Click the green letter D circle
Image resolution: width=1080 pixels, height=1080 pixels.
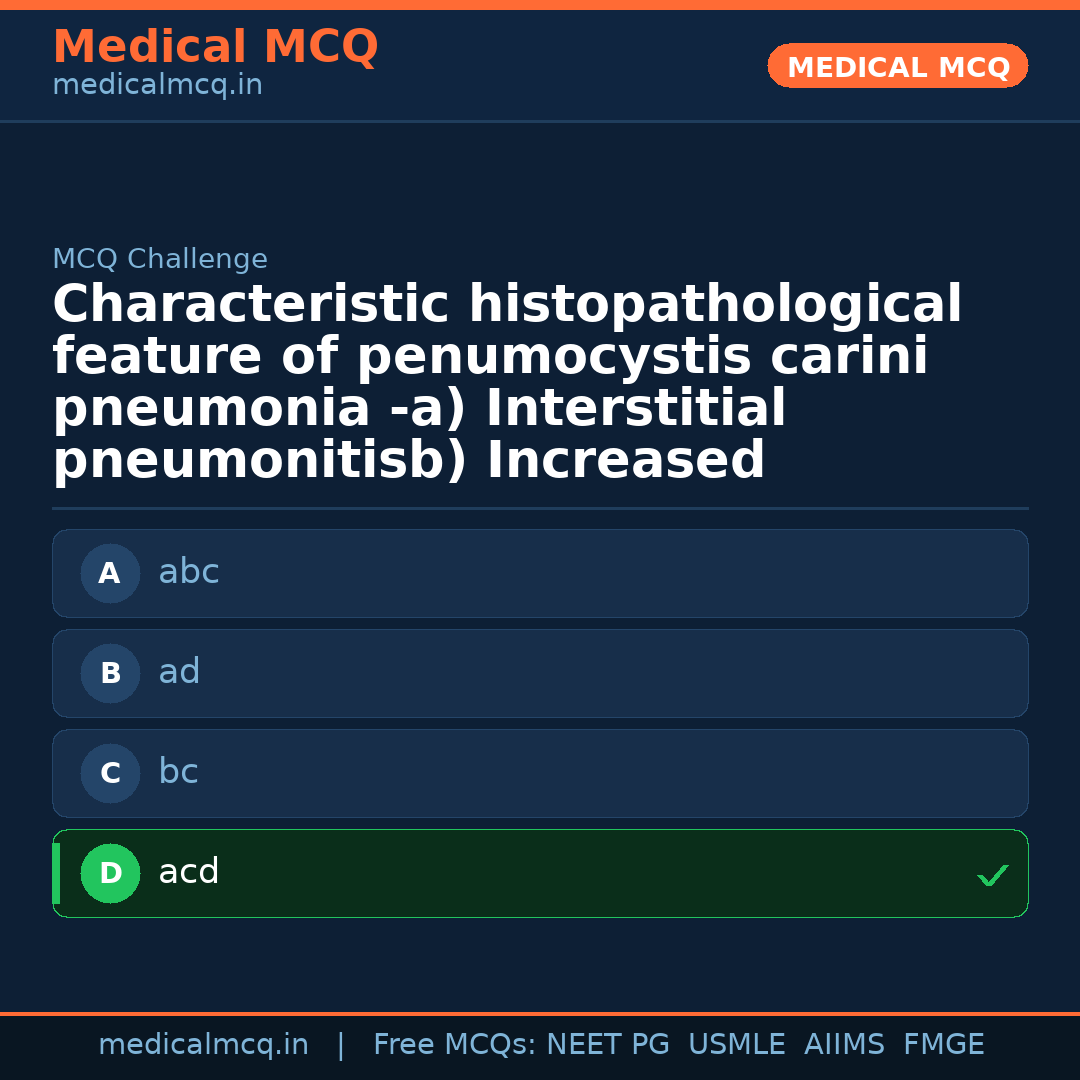point(110,873)
